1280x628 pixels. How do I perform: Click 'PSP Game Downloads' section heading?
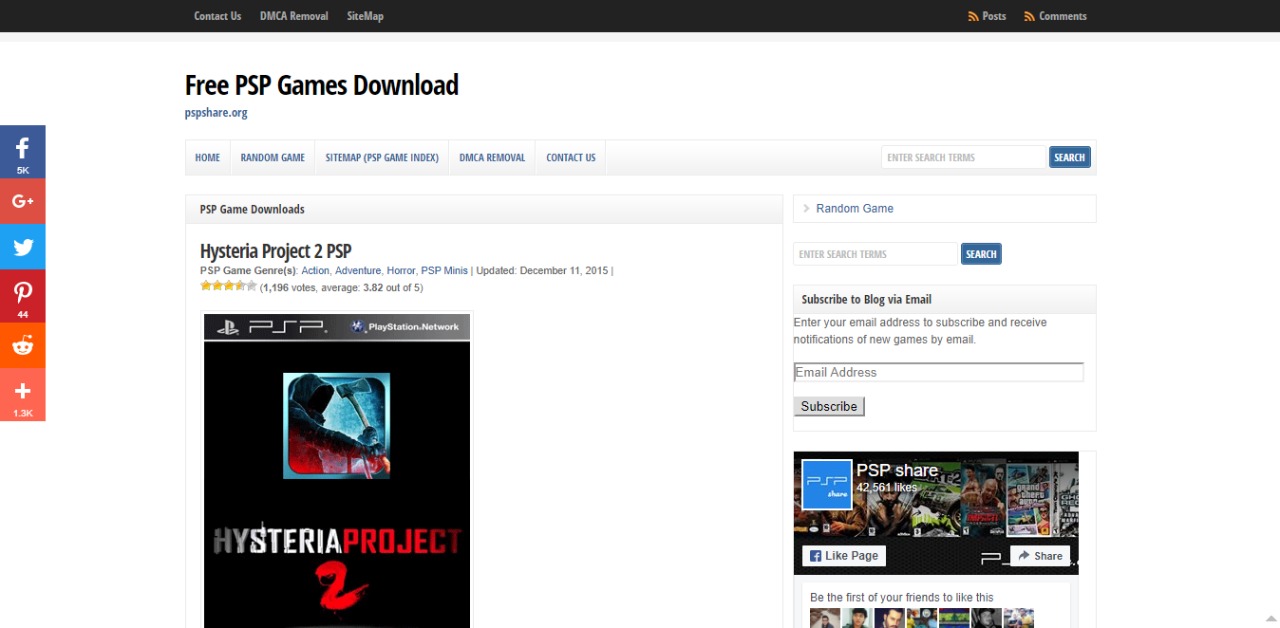(x=252, y=209)
